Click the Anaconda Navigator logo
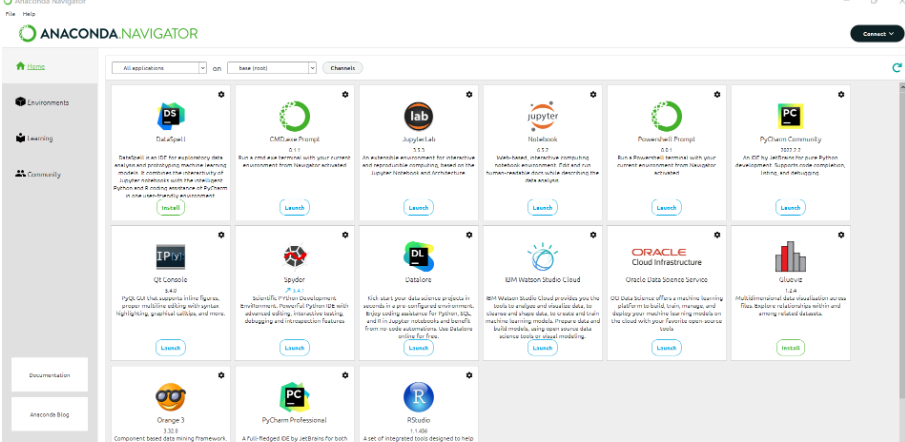This screenshot has width=905, height=442. point(108,34)
